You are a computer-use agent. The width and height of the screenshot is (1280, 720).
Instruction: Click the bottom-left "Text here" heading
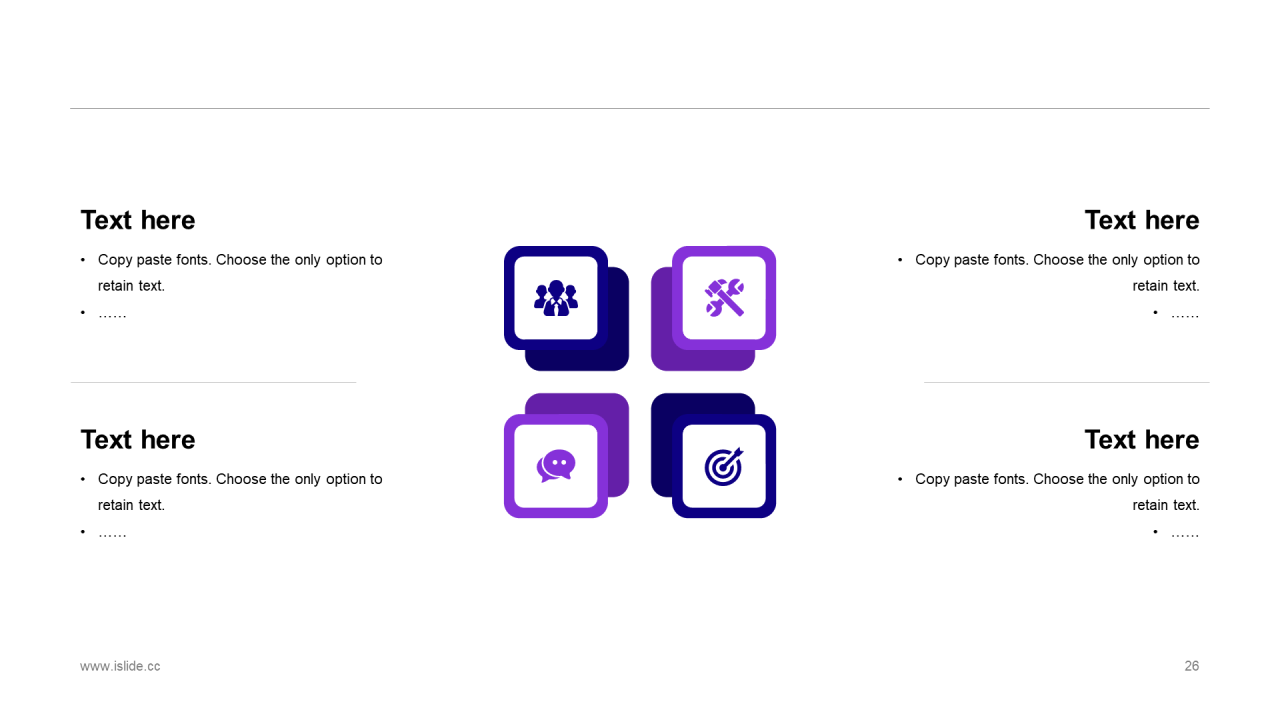(138, 440)
